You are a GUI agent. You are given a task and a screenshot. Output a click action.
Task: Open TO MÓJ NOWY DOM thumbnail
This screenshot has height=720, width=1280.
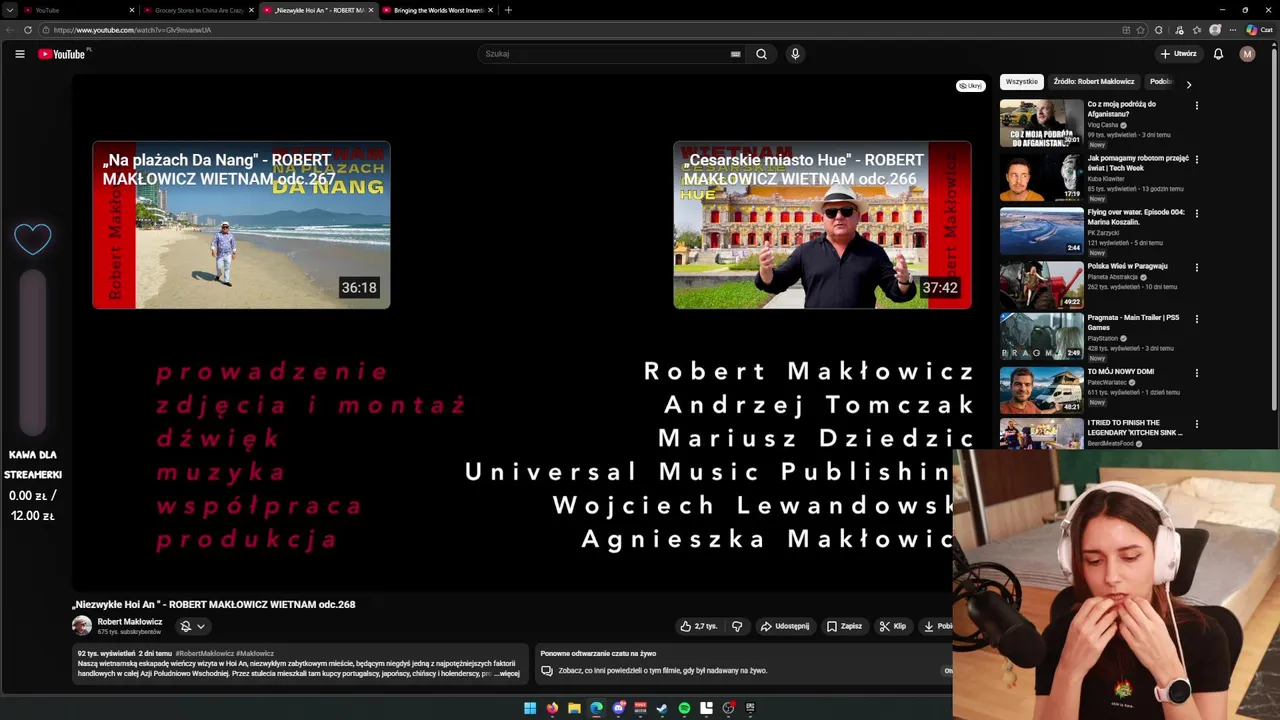pos(1041,390)
